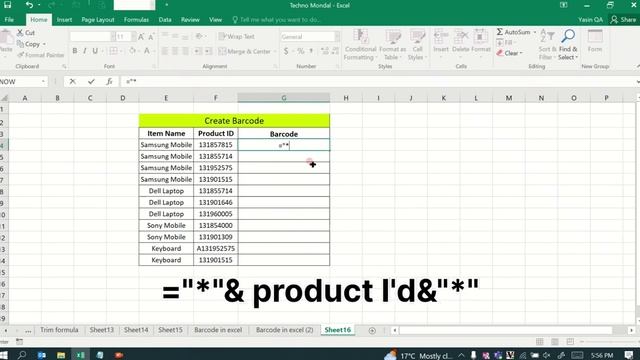Click the Insert Function fx button
The height and width of the screenshot is (360, 640).
109,82
